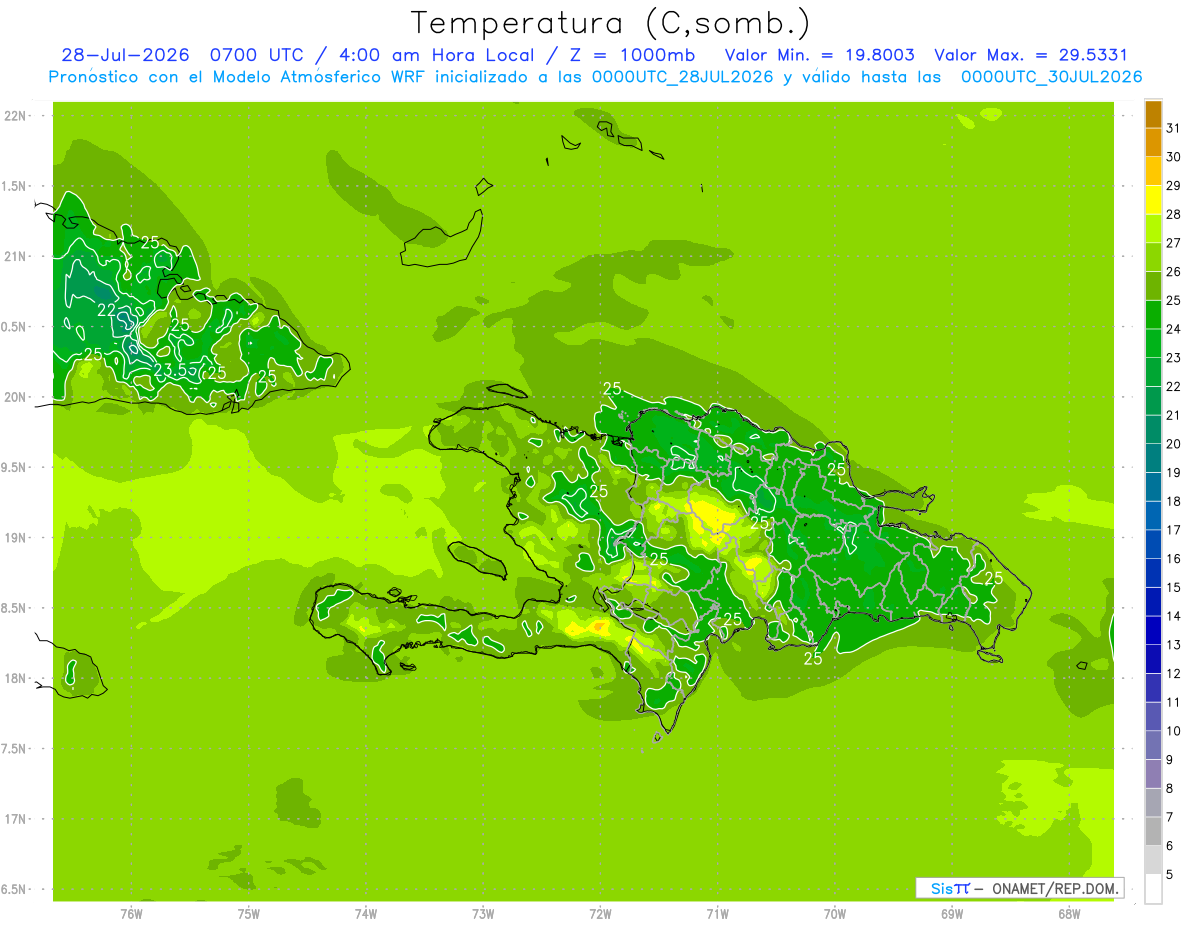The image size is (1200, 927).
Task: Click the "71W" longitude axis label
Action: [717, 913]
